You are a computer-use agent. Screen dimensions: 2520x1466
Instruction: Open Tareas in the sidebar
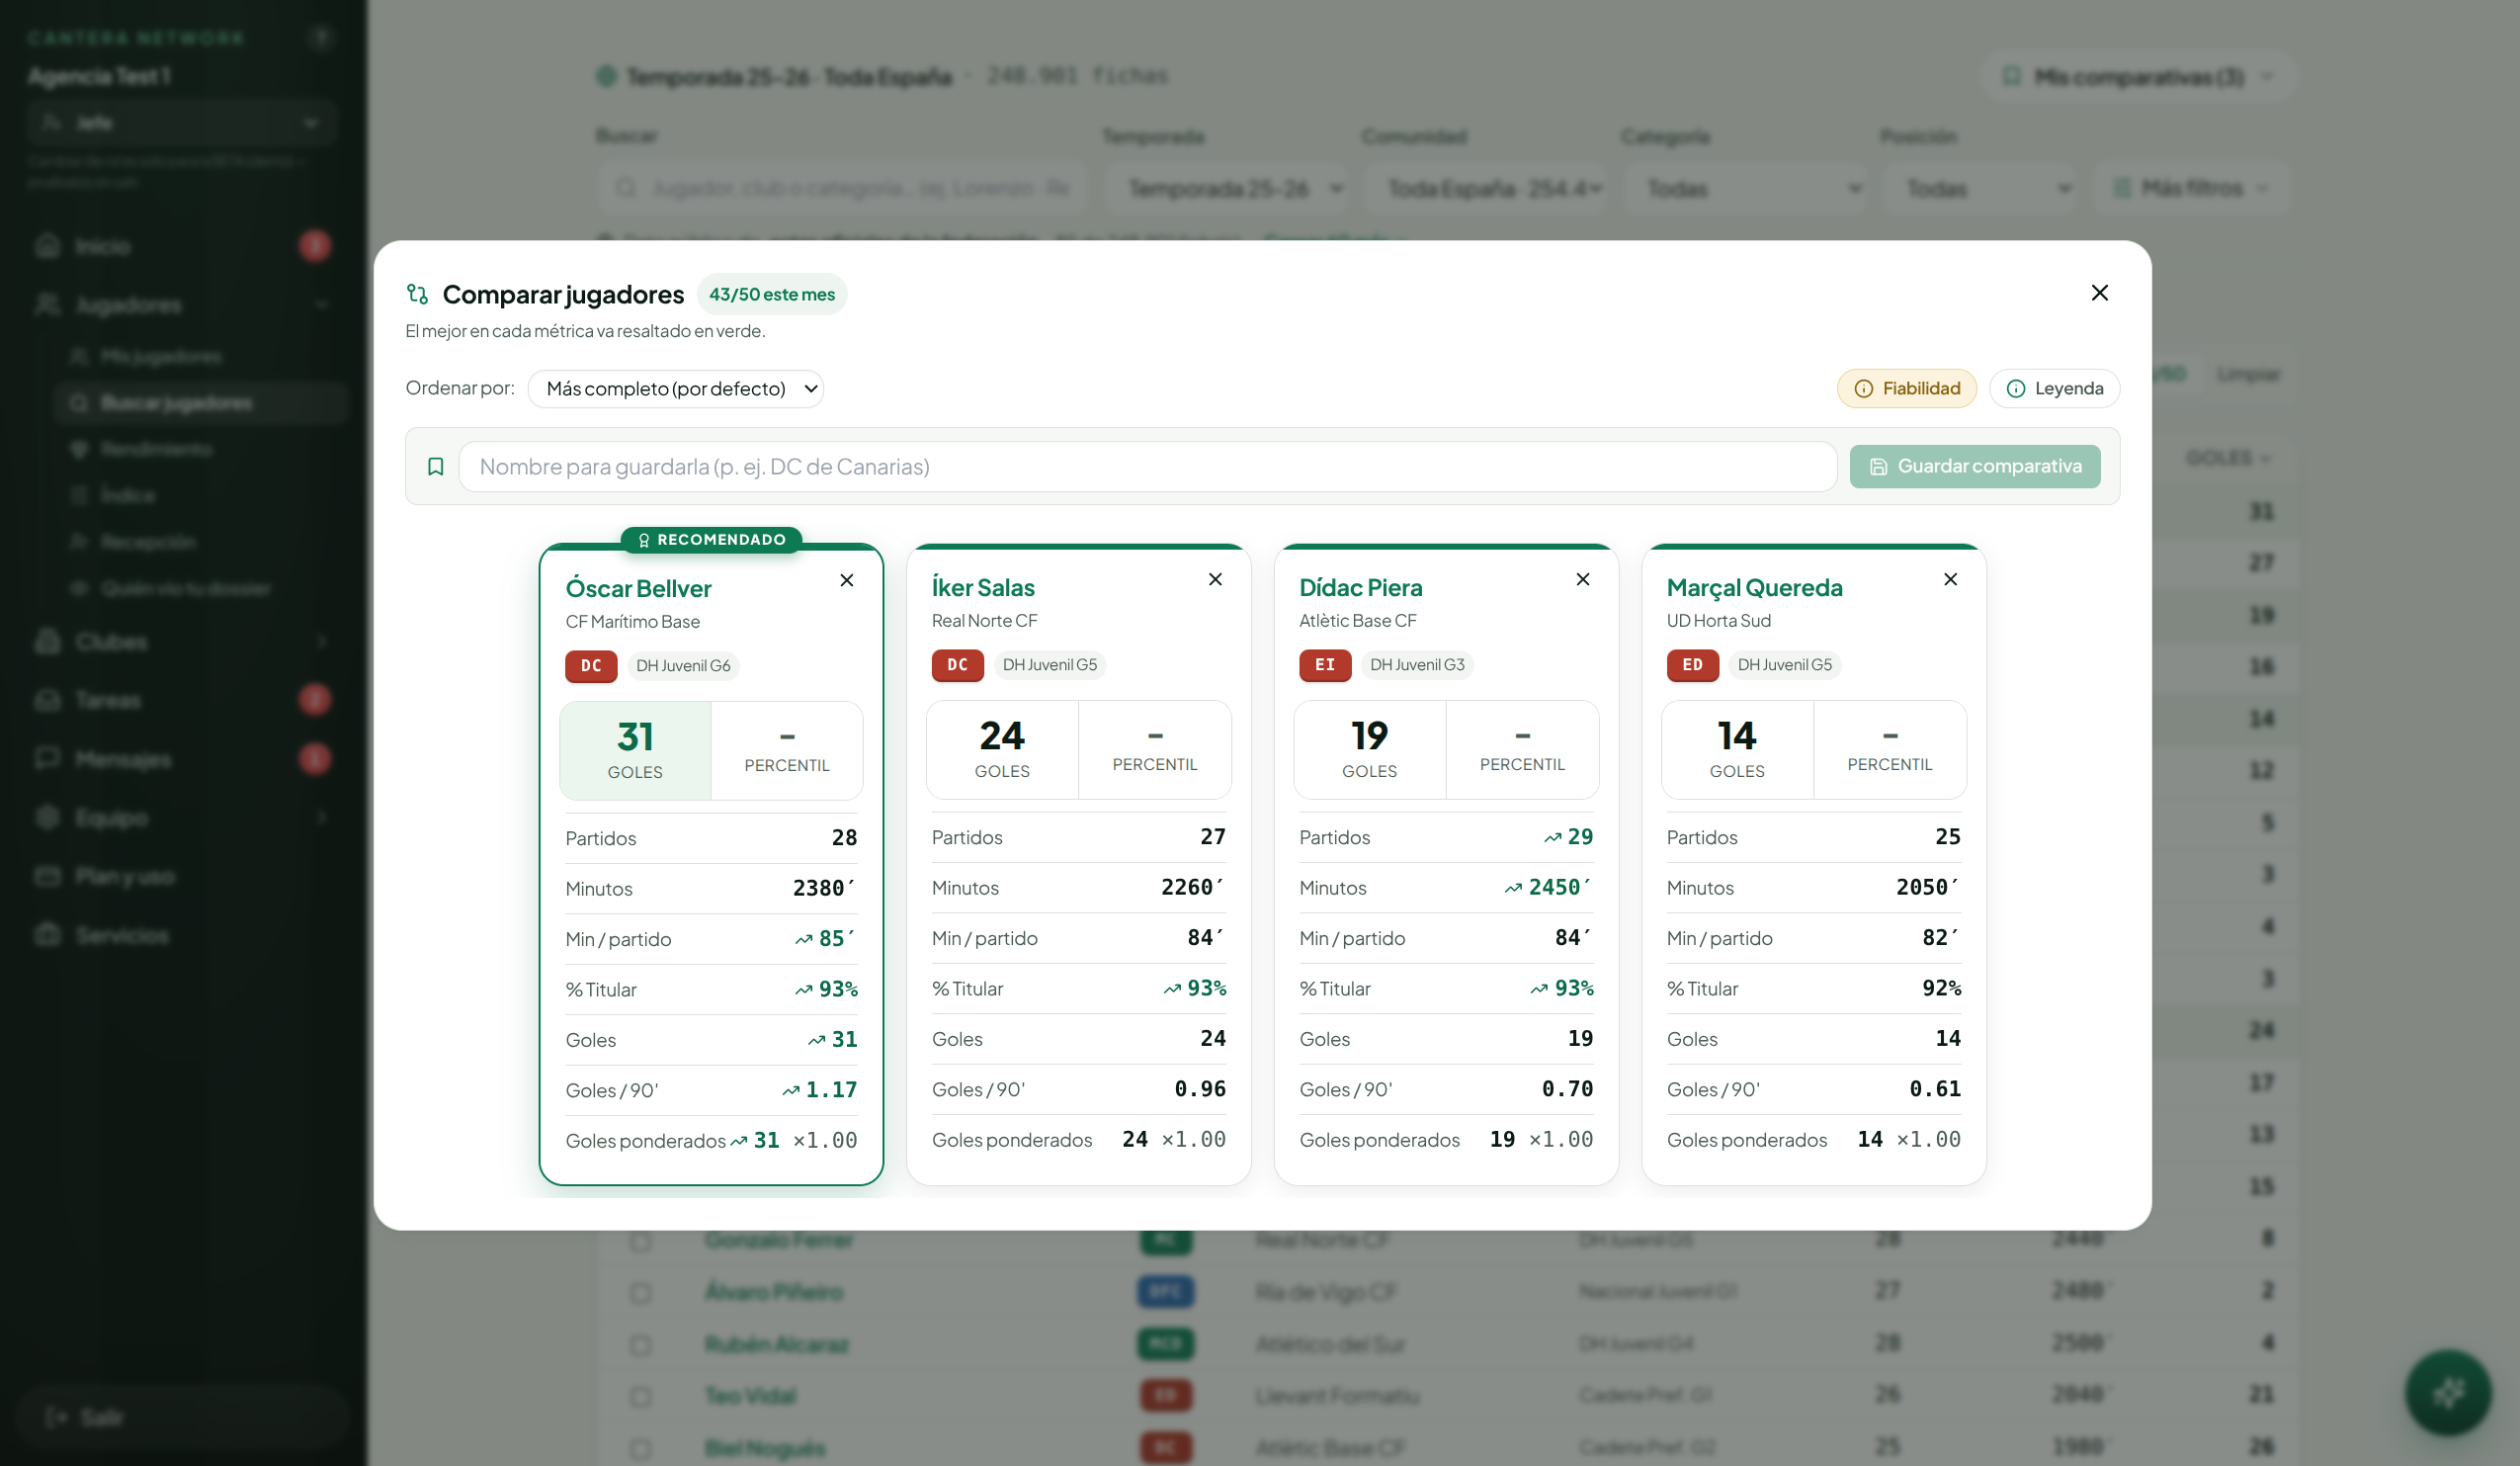pyautogui.click(x=182, y=700)
